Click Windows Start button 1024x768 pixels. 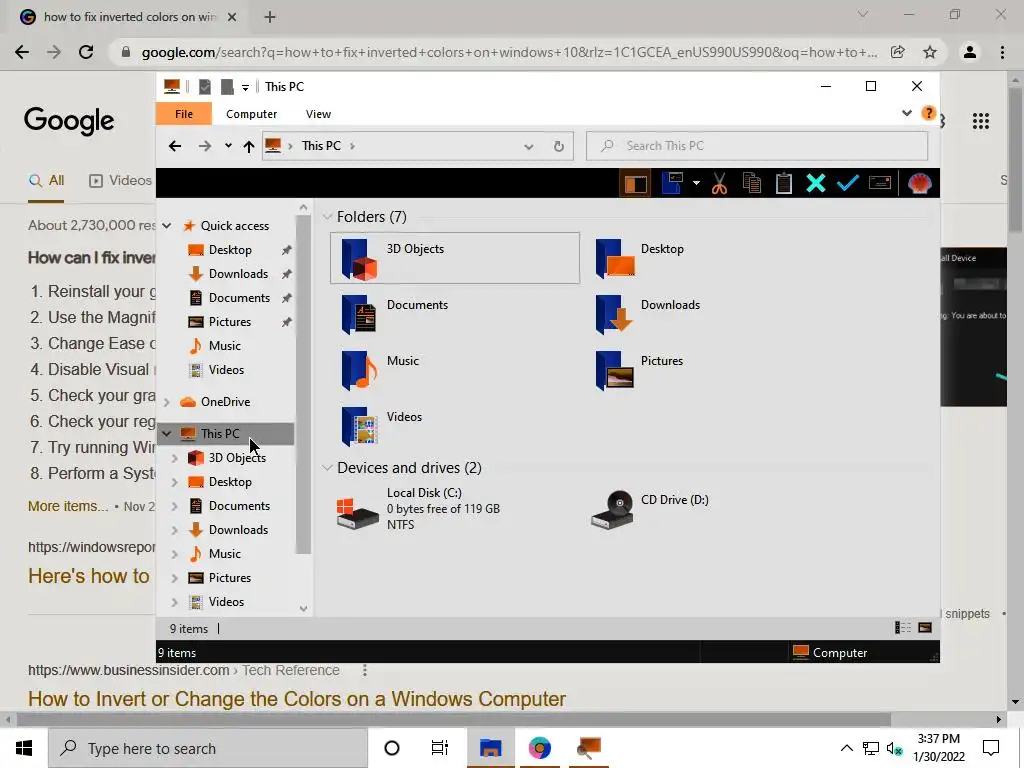pos(24,748)
